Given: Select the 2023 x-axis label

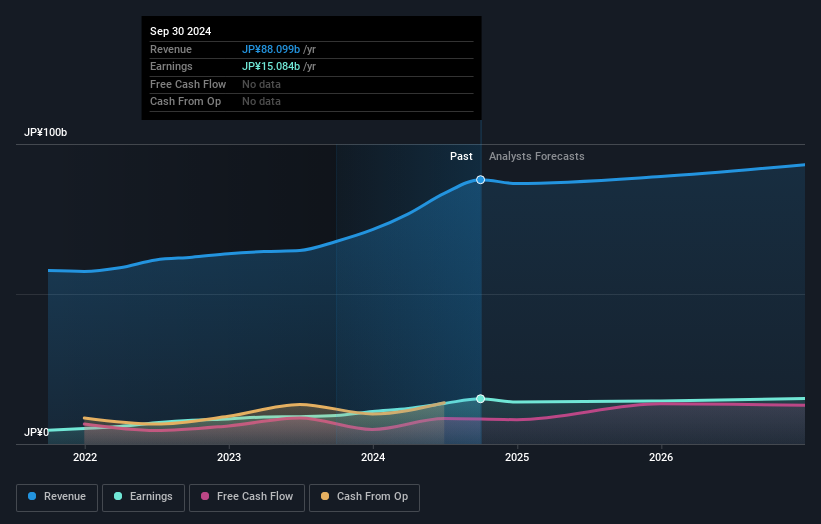Looking at the screenshot, I should pyautogui.click(x=229, y=457).
